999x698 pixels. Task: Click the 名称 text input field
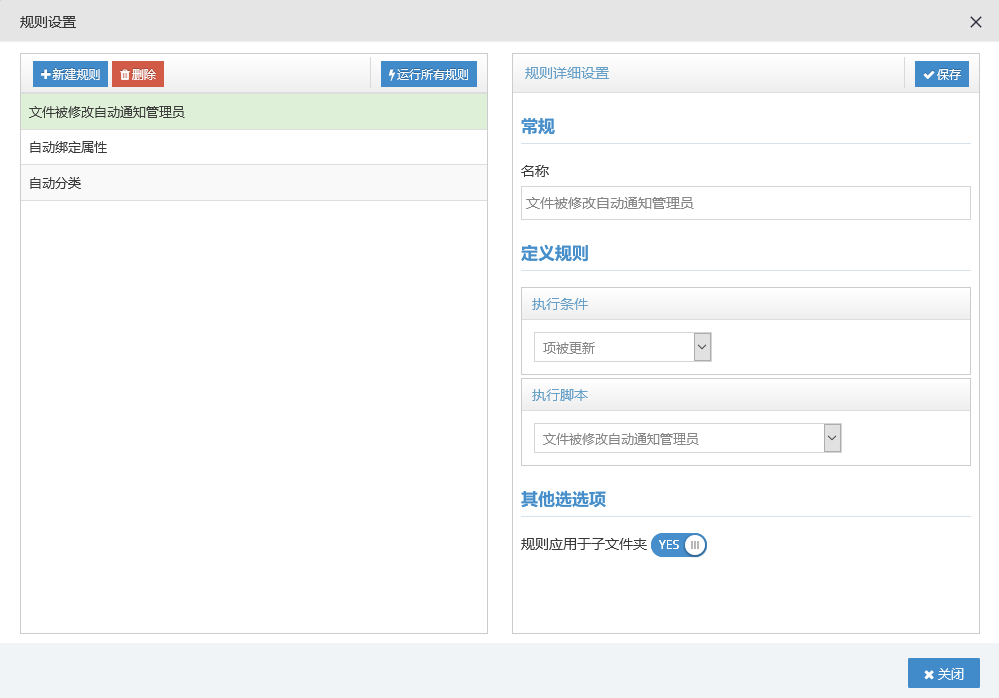click(x=745, y=203)
